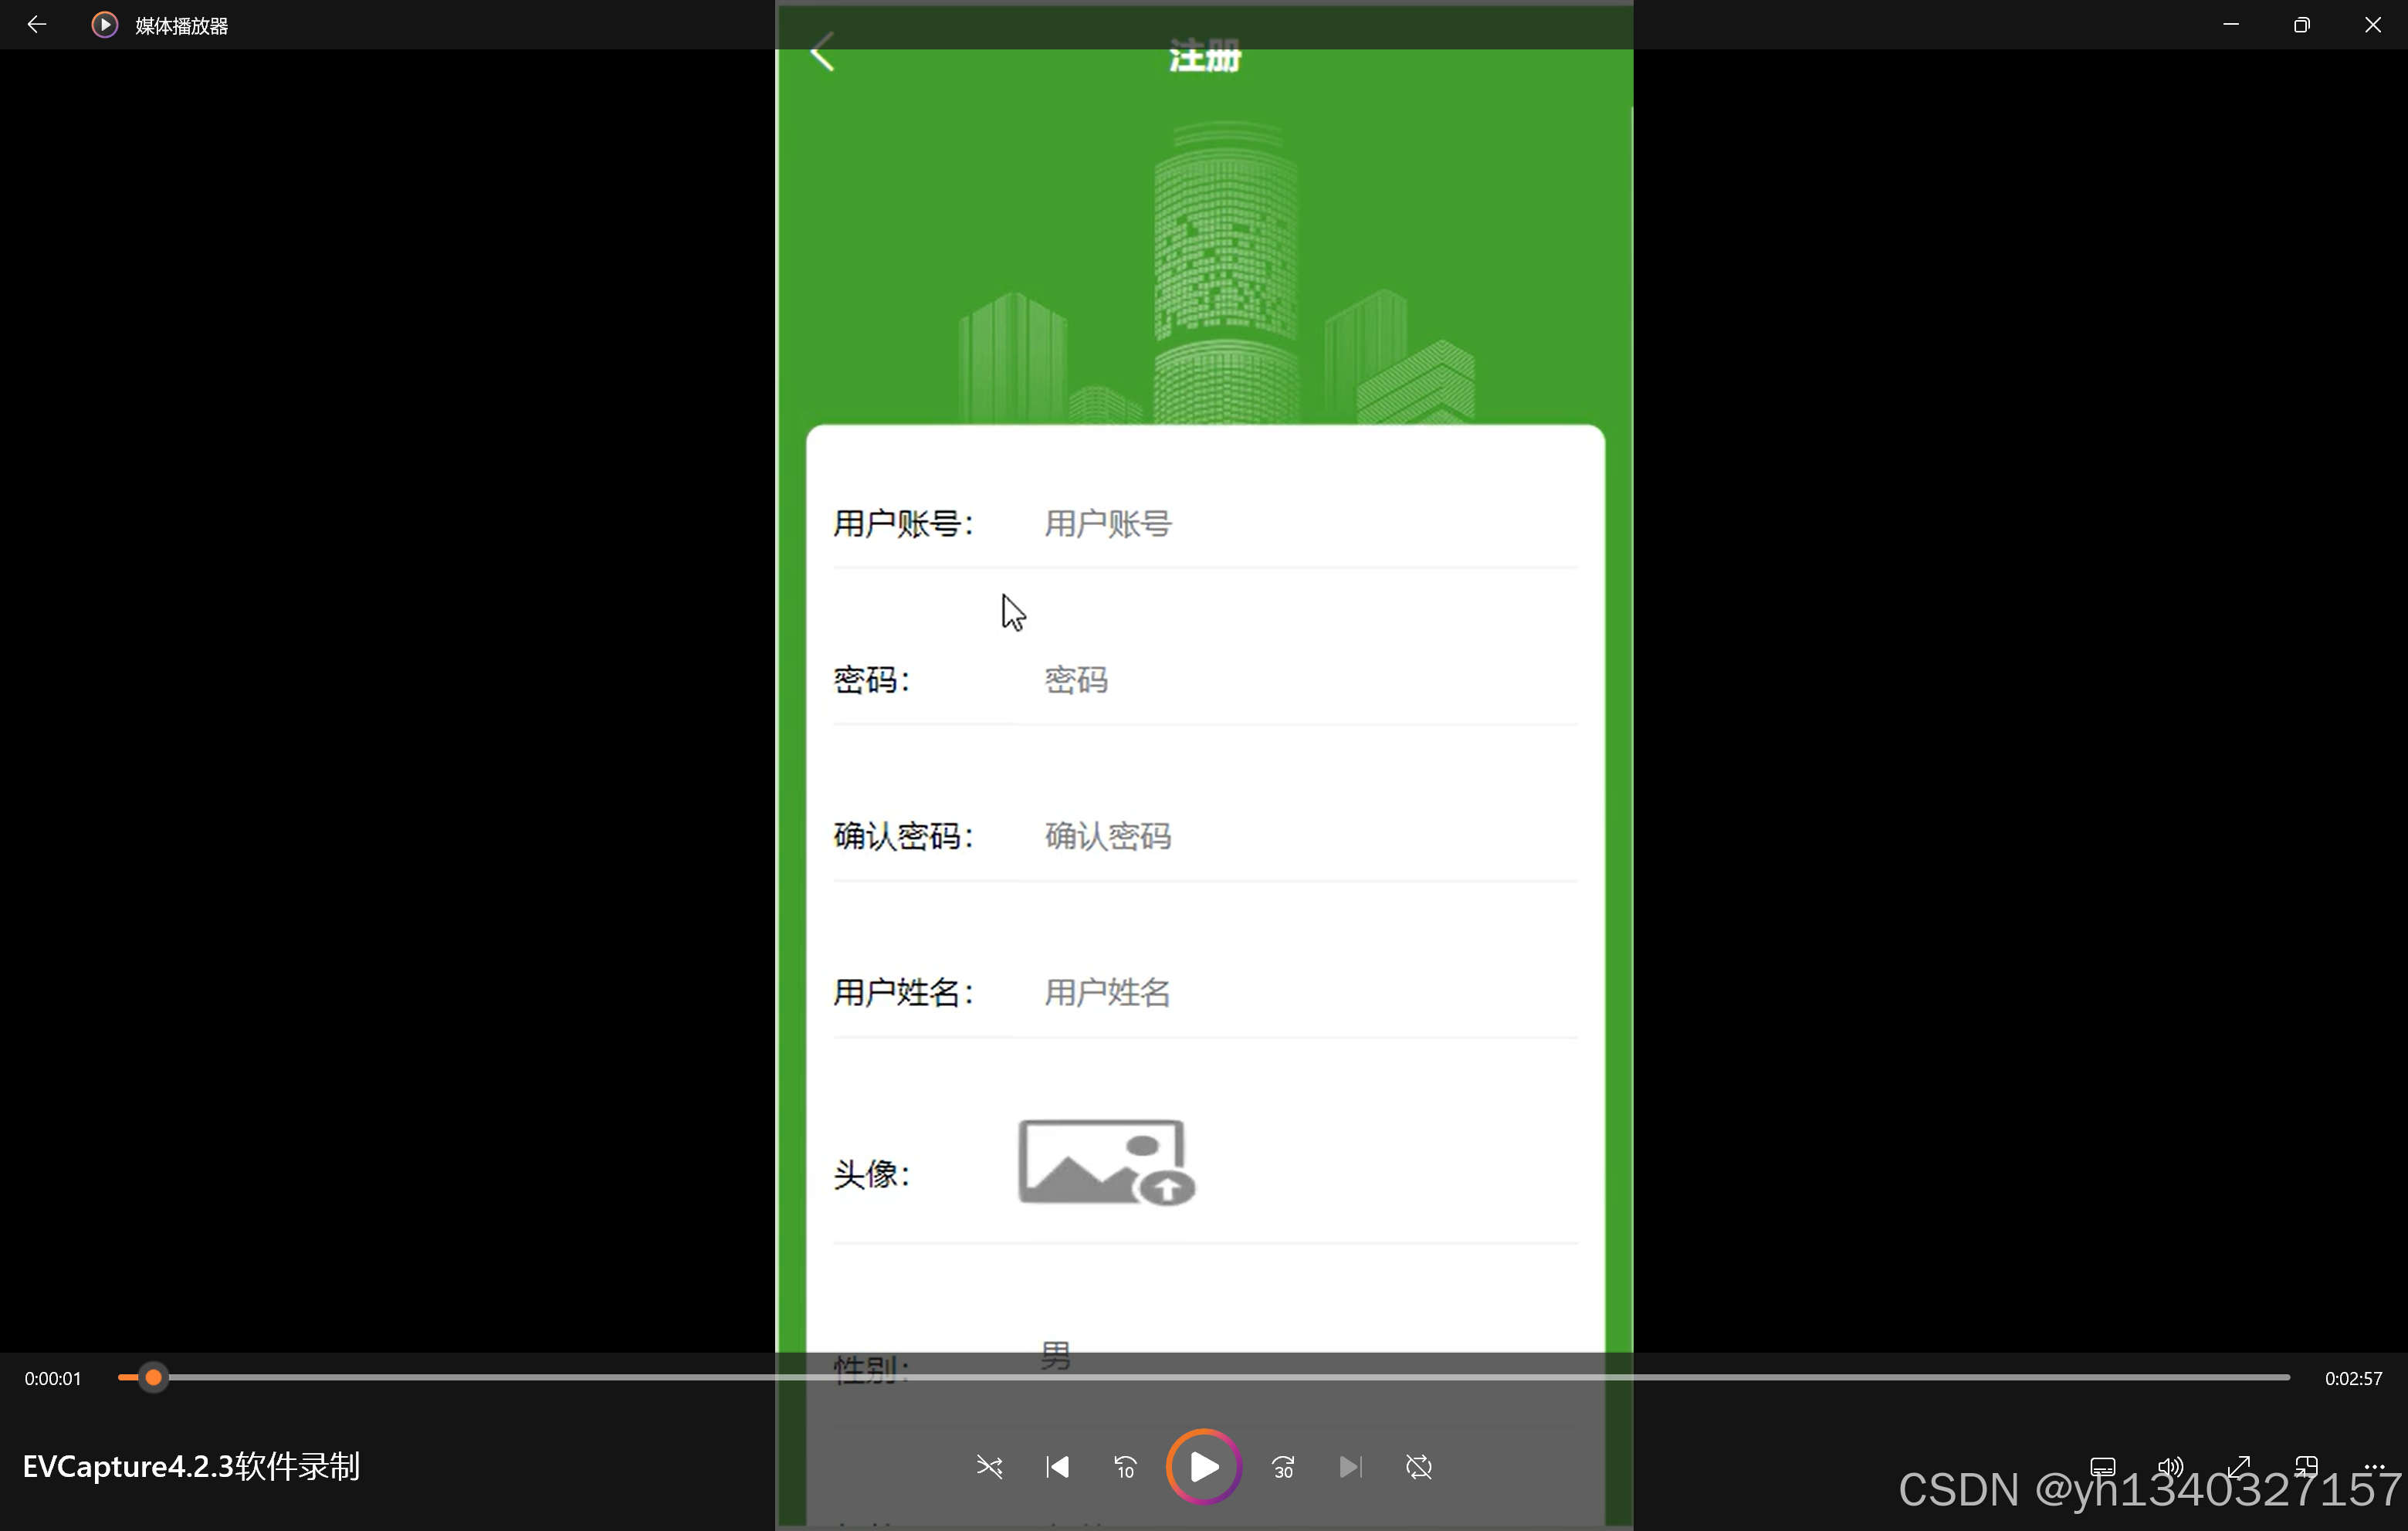This screenshot has height=1531, width=2408.
Task: Open the subtitles and captions menu
Action: 2103,1467
